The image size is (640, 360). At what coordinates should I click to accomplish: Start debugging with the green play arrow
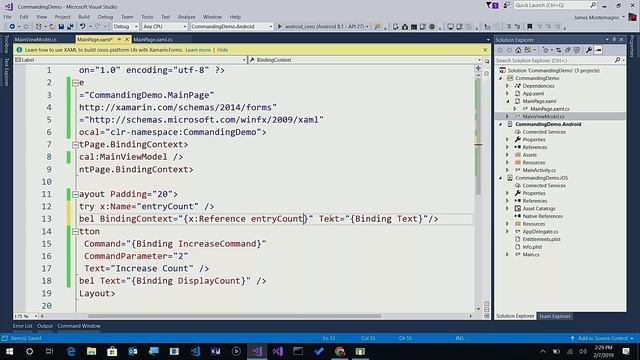280,27
